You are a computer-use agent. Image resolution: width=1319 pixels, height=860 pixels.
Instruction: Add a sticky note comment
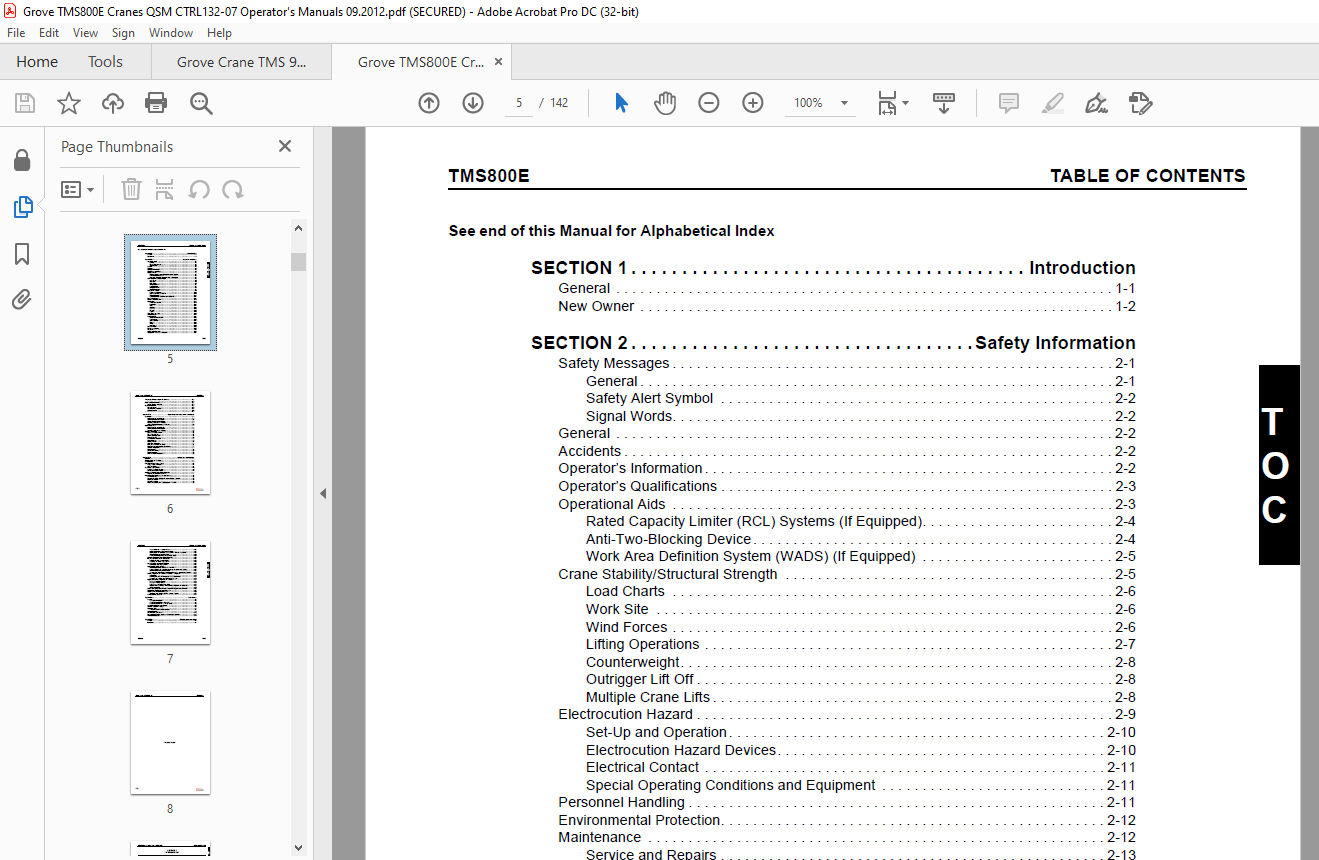(x=1009, y=103)
